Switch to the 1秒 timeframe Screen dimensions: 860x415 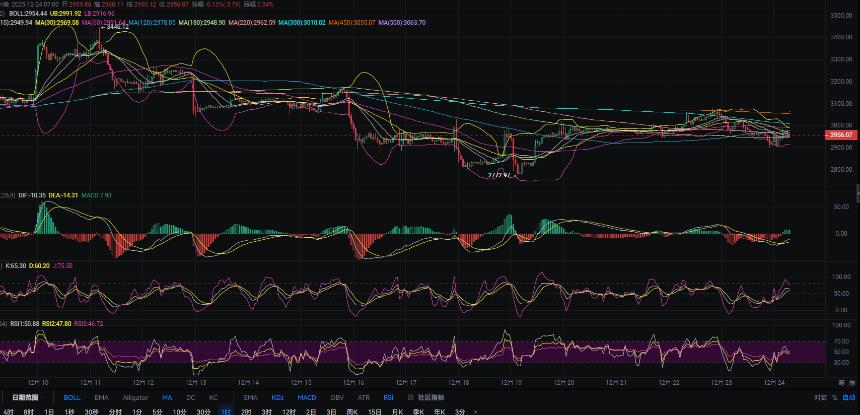pyautogui.click(x=69, y=412)
